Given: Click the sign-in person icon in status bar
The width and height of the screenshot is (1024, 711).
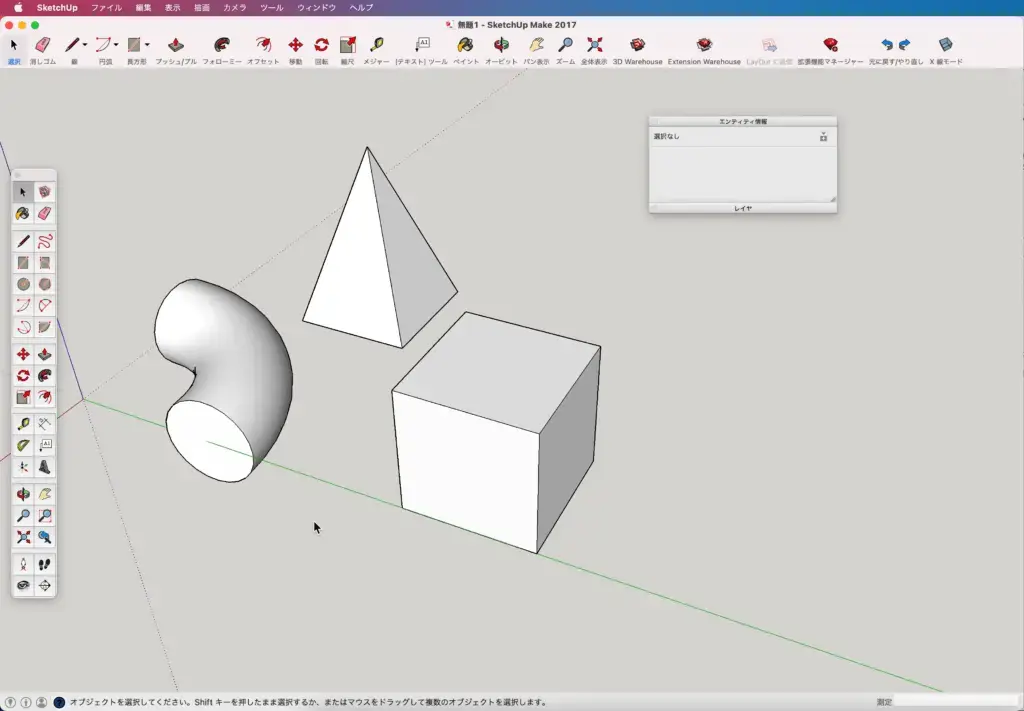Looking at the screenshot, I should pos(41,703).
